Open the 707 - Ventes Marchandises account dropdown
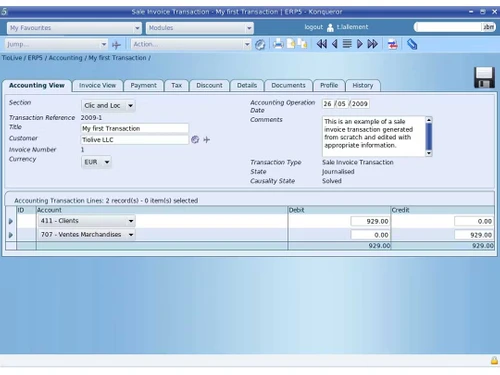Image resolution: width=500 pixels, height=375 pixels. (87, 235)
